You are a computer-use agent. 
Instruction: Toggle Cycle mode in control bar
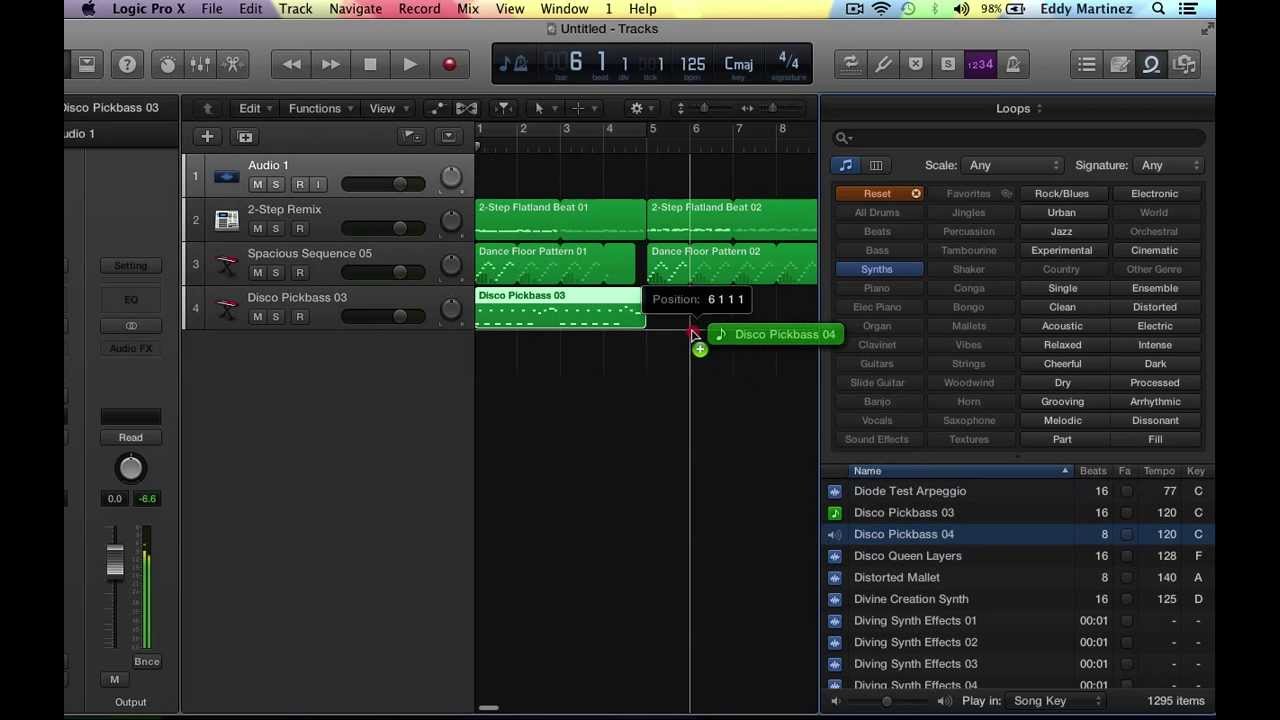pos(850,64)
